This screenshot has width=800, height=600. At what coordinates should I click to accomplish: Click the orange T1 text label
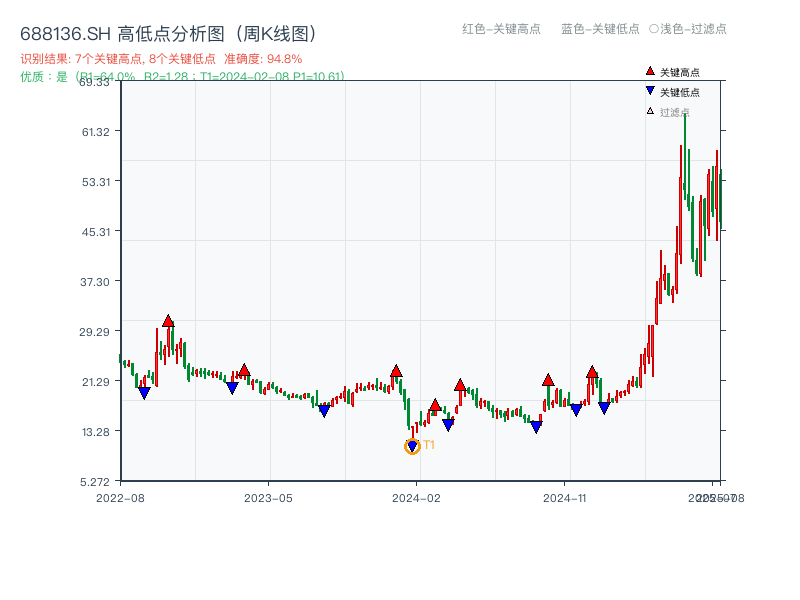(x=429, y=445)
